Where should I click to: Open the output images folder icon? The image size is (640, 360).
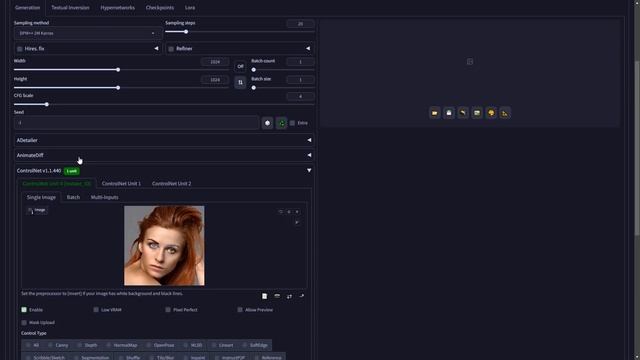435,113
